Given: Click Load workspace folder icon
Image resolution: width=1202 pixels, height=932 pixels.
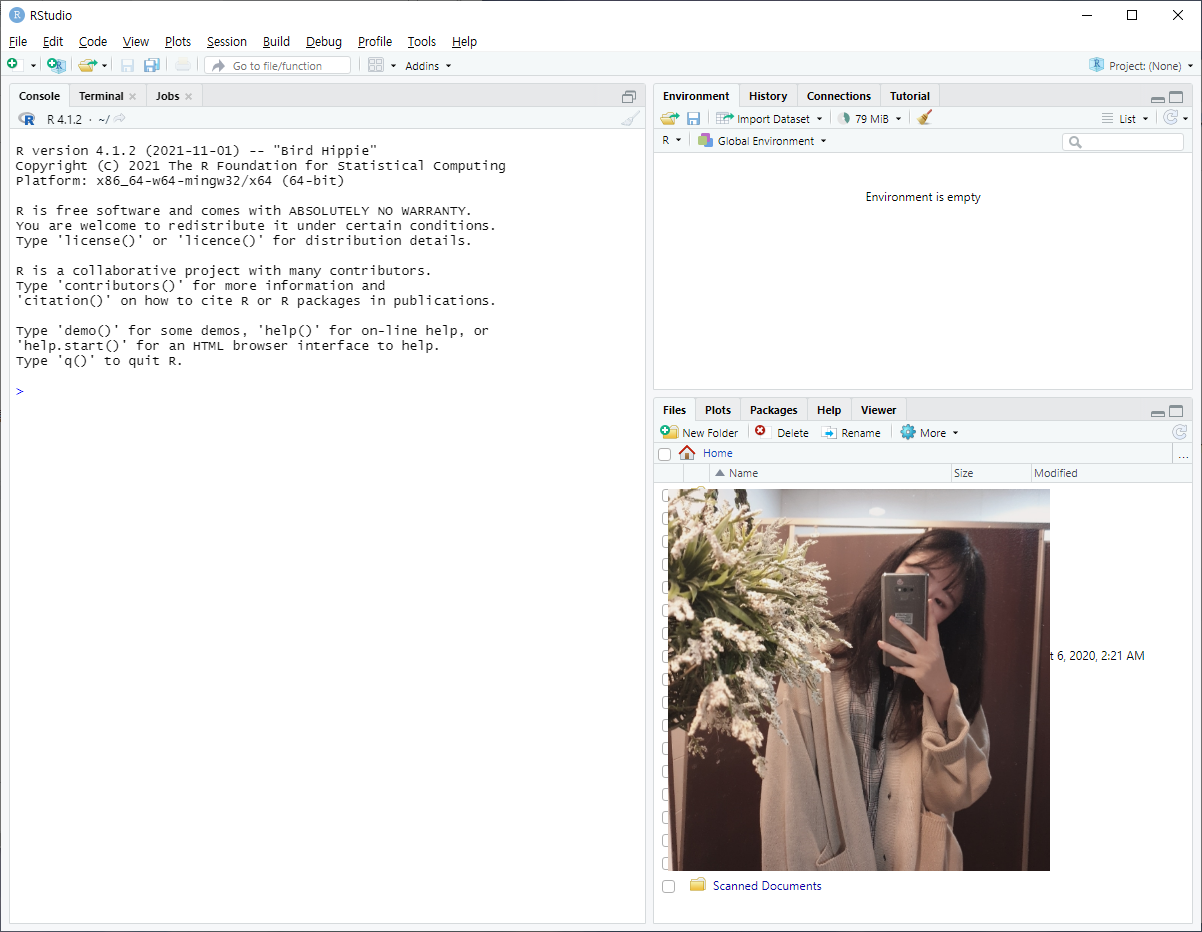Looking at the screenshot, I should (x=670, y=118).
